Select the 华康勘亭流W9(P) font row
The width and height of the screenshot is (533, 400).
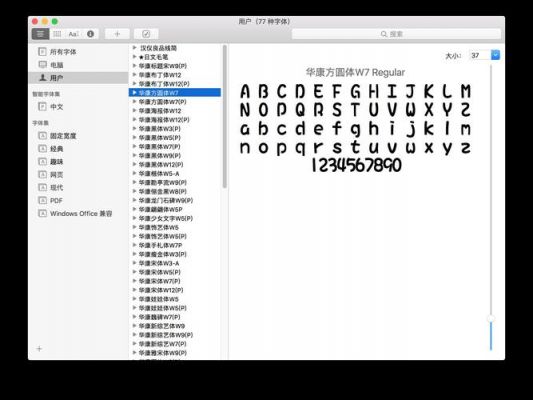pyautogui.click(x=175, y=182)
